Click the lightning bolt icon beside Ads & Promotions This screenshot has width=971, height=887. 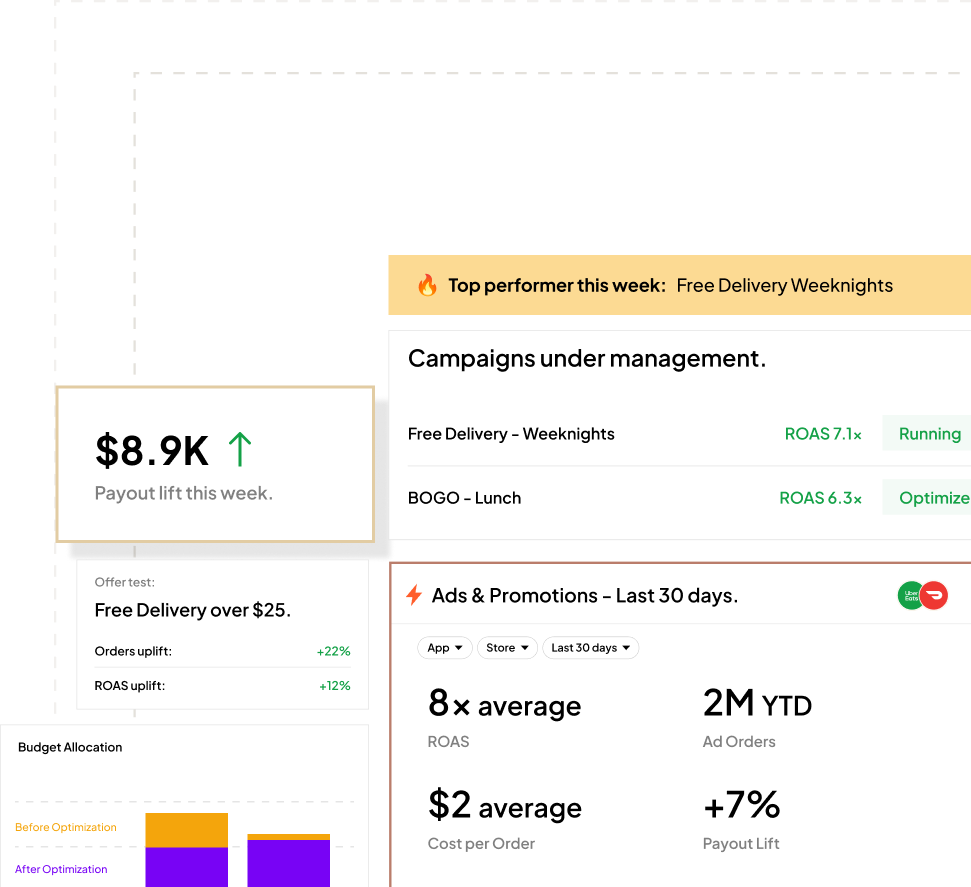pyautogui.click(x=413, y=596)
